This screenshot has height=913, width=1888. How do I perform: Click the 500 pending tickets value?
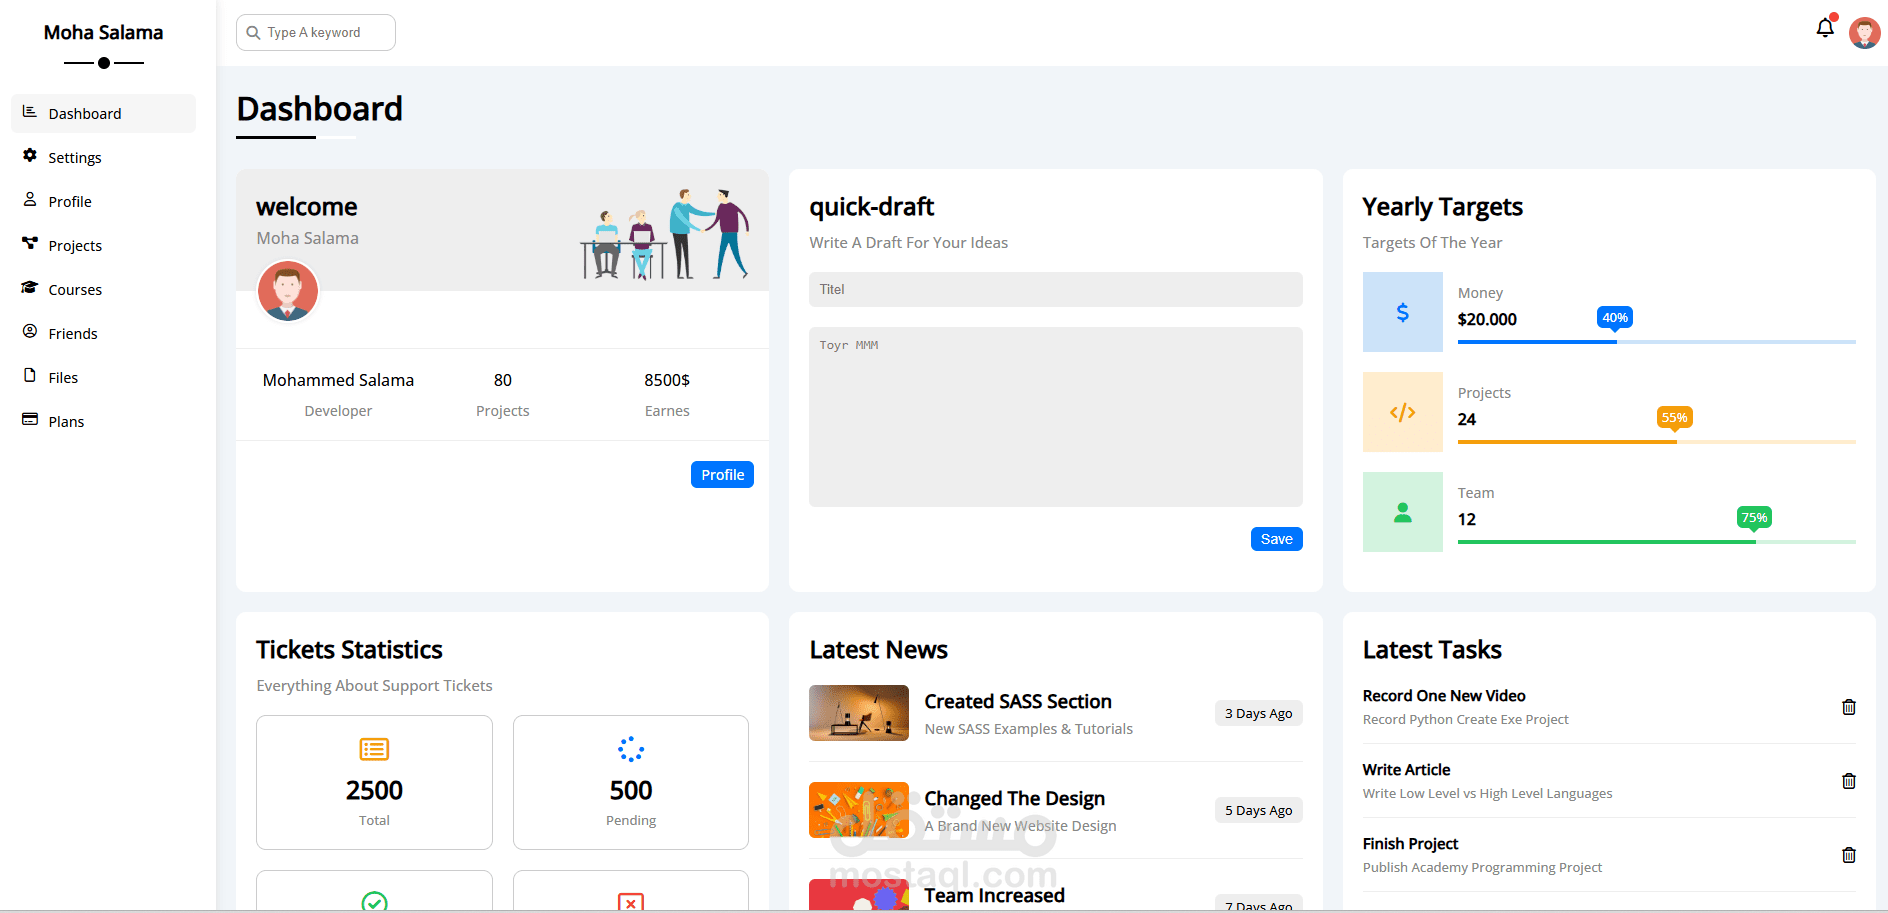tap(631, 790)
